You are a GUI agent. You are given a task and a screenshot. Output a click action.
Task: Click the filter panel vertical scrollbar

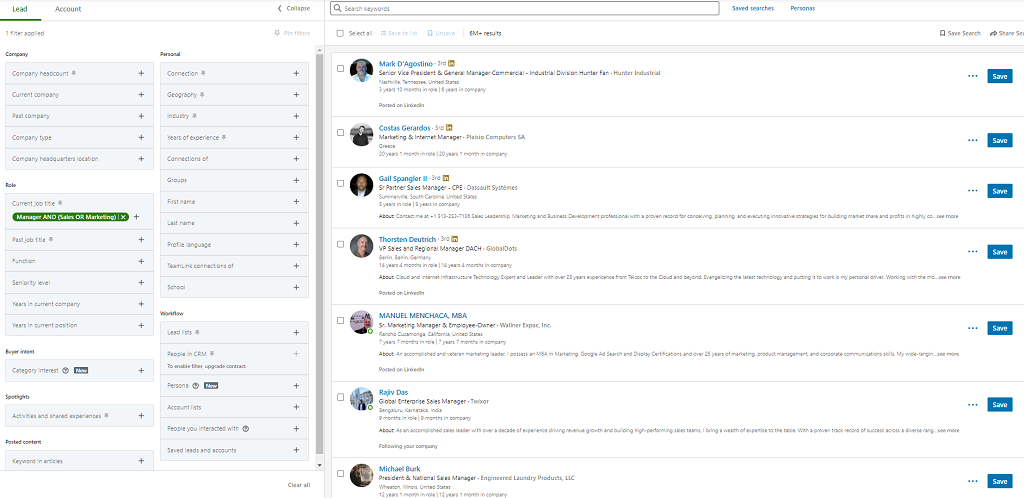click(x=319, y=255)
